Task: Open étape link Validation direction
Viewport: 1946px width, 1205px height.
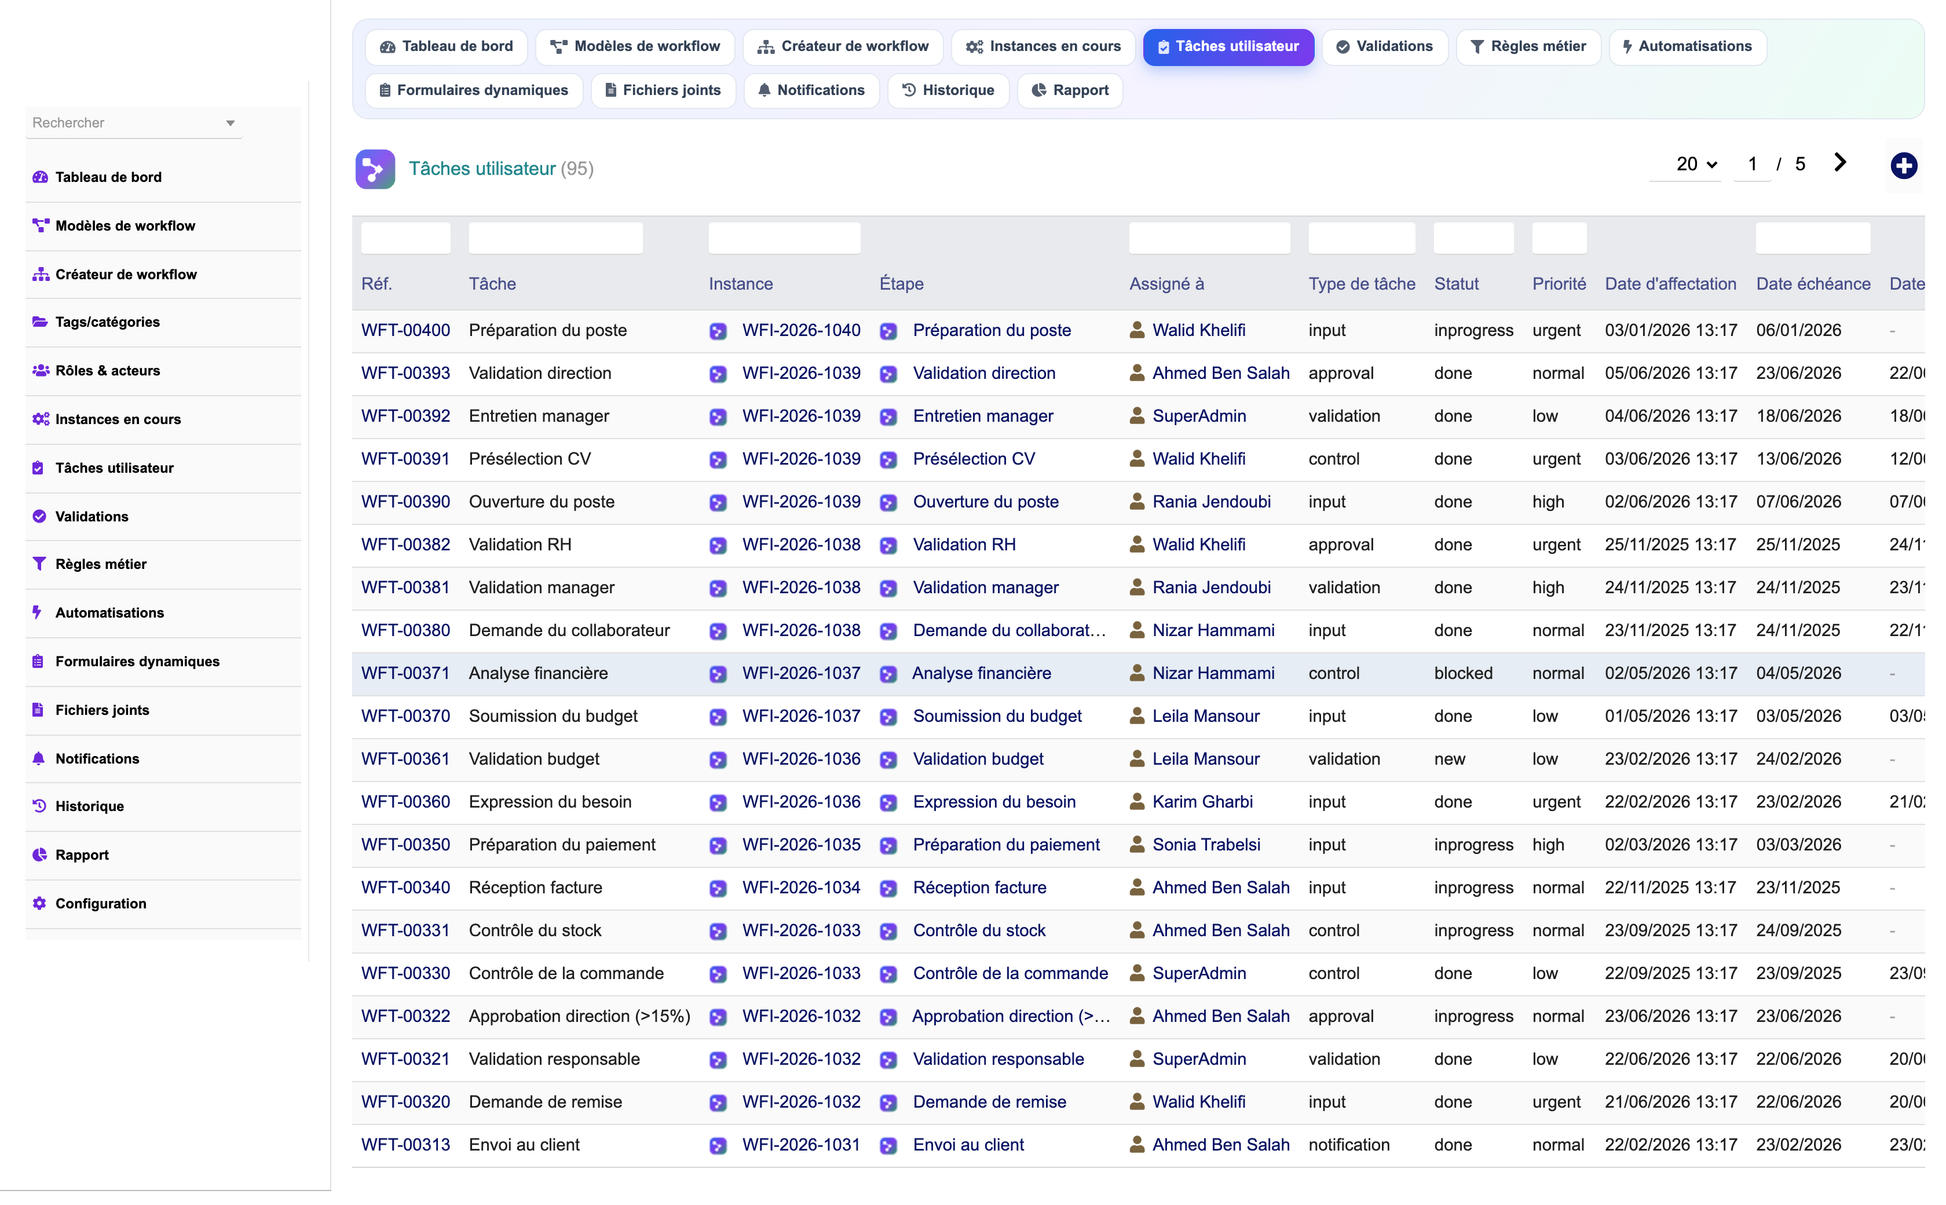Action: tap(984, 373)
